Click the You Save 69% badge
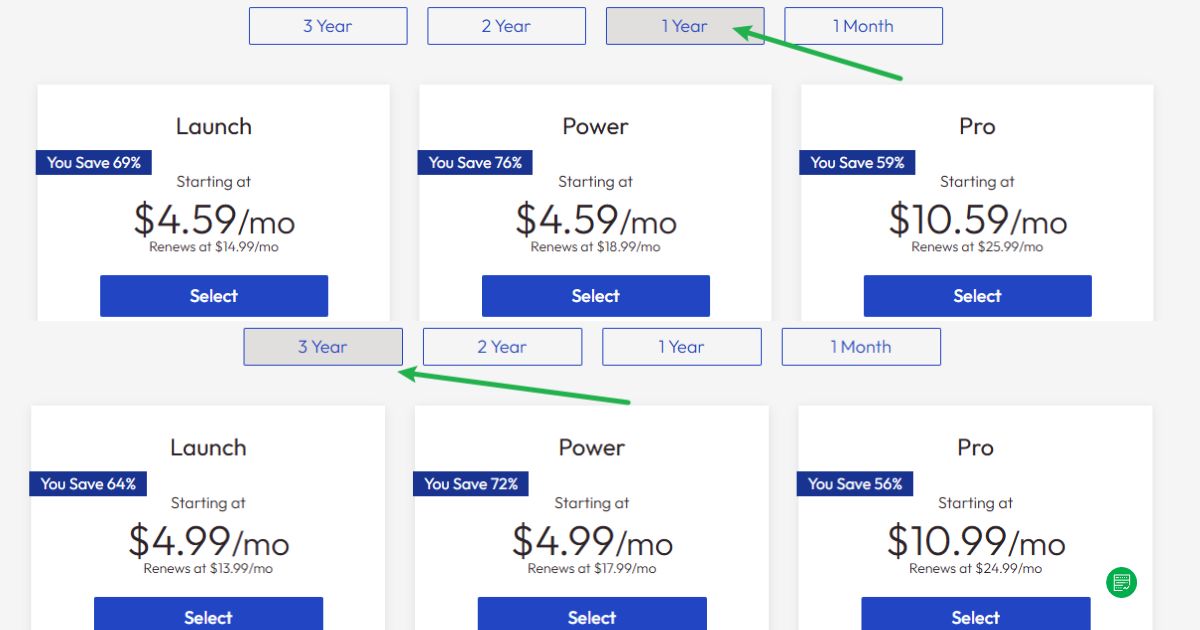The image size is (1200, 630). (x=93, y=162)
